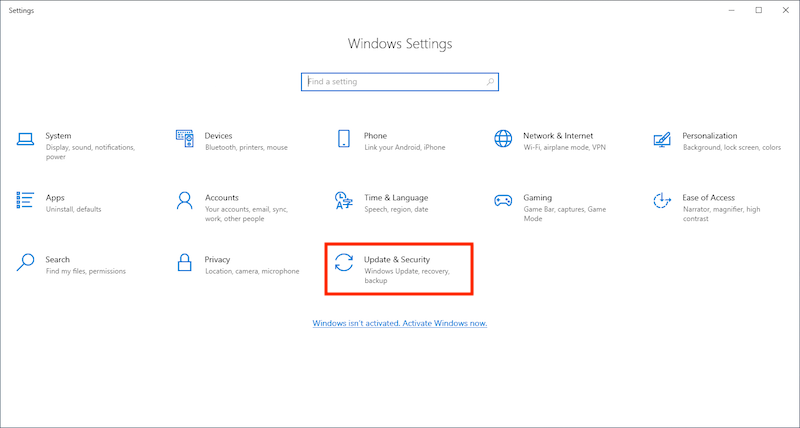Viewport: 800px width, 428px height.
Task: Click the Accounts title text
Action: pyautogui.click(x=222, y=197)
